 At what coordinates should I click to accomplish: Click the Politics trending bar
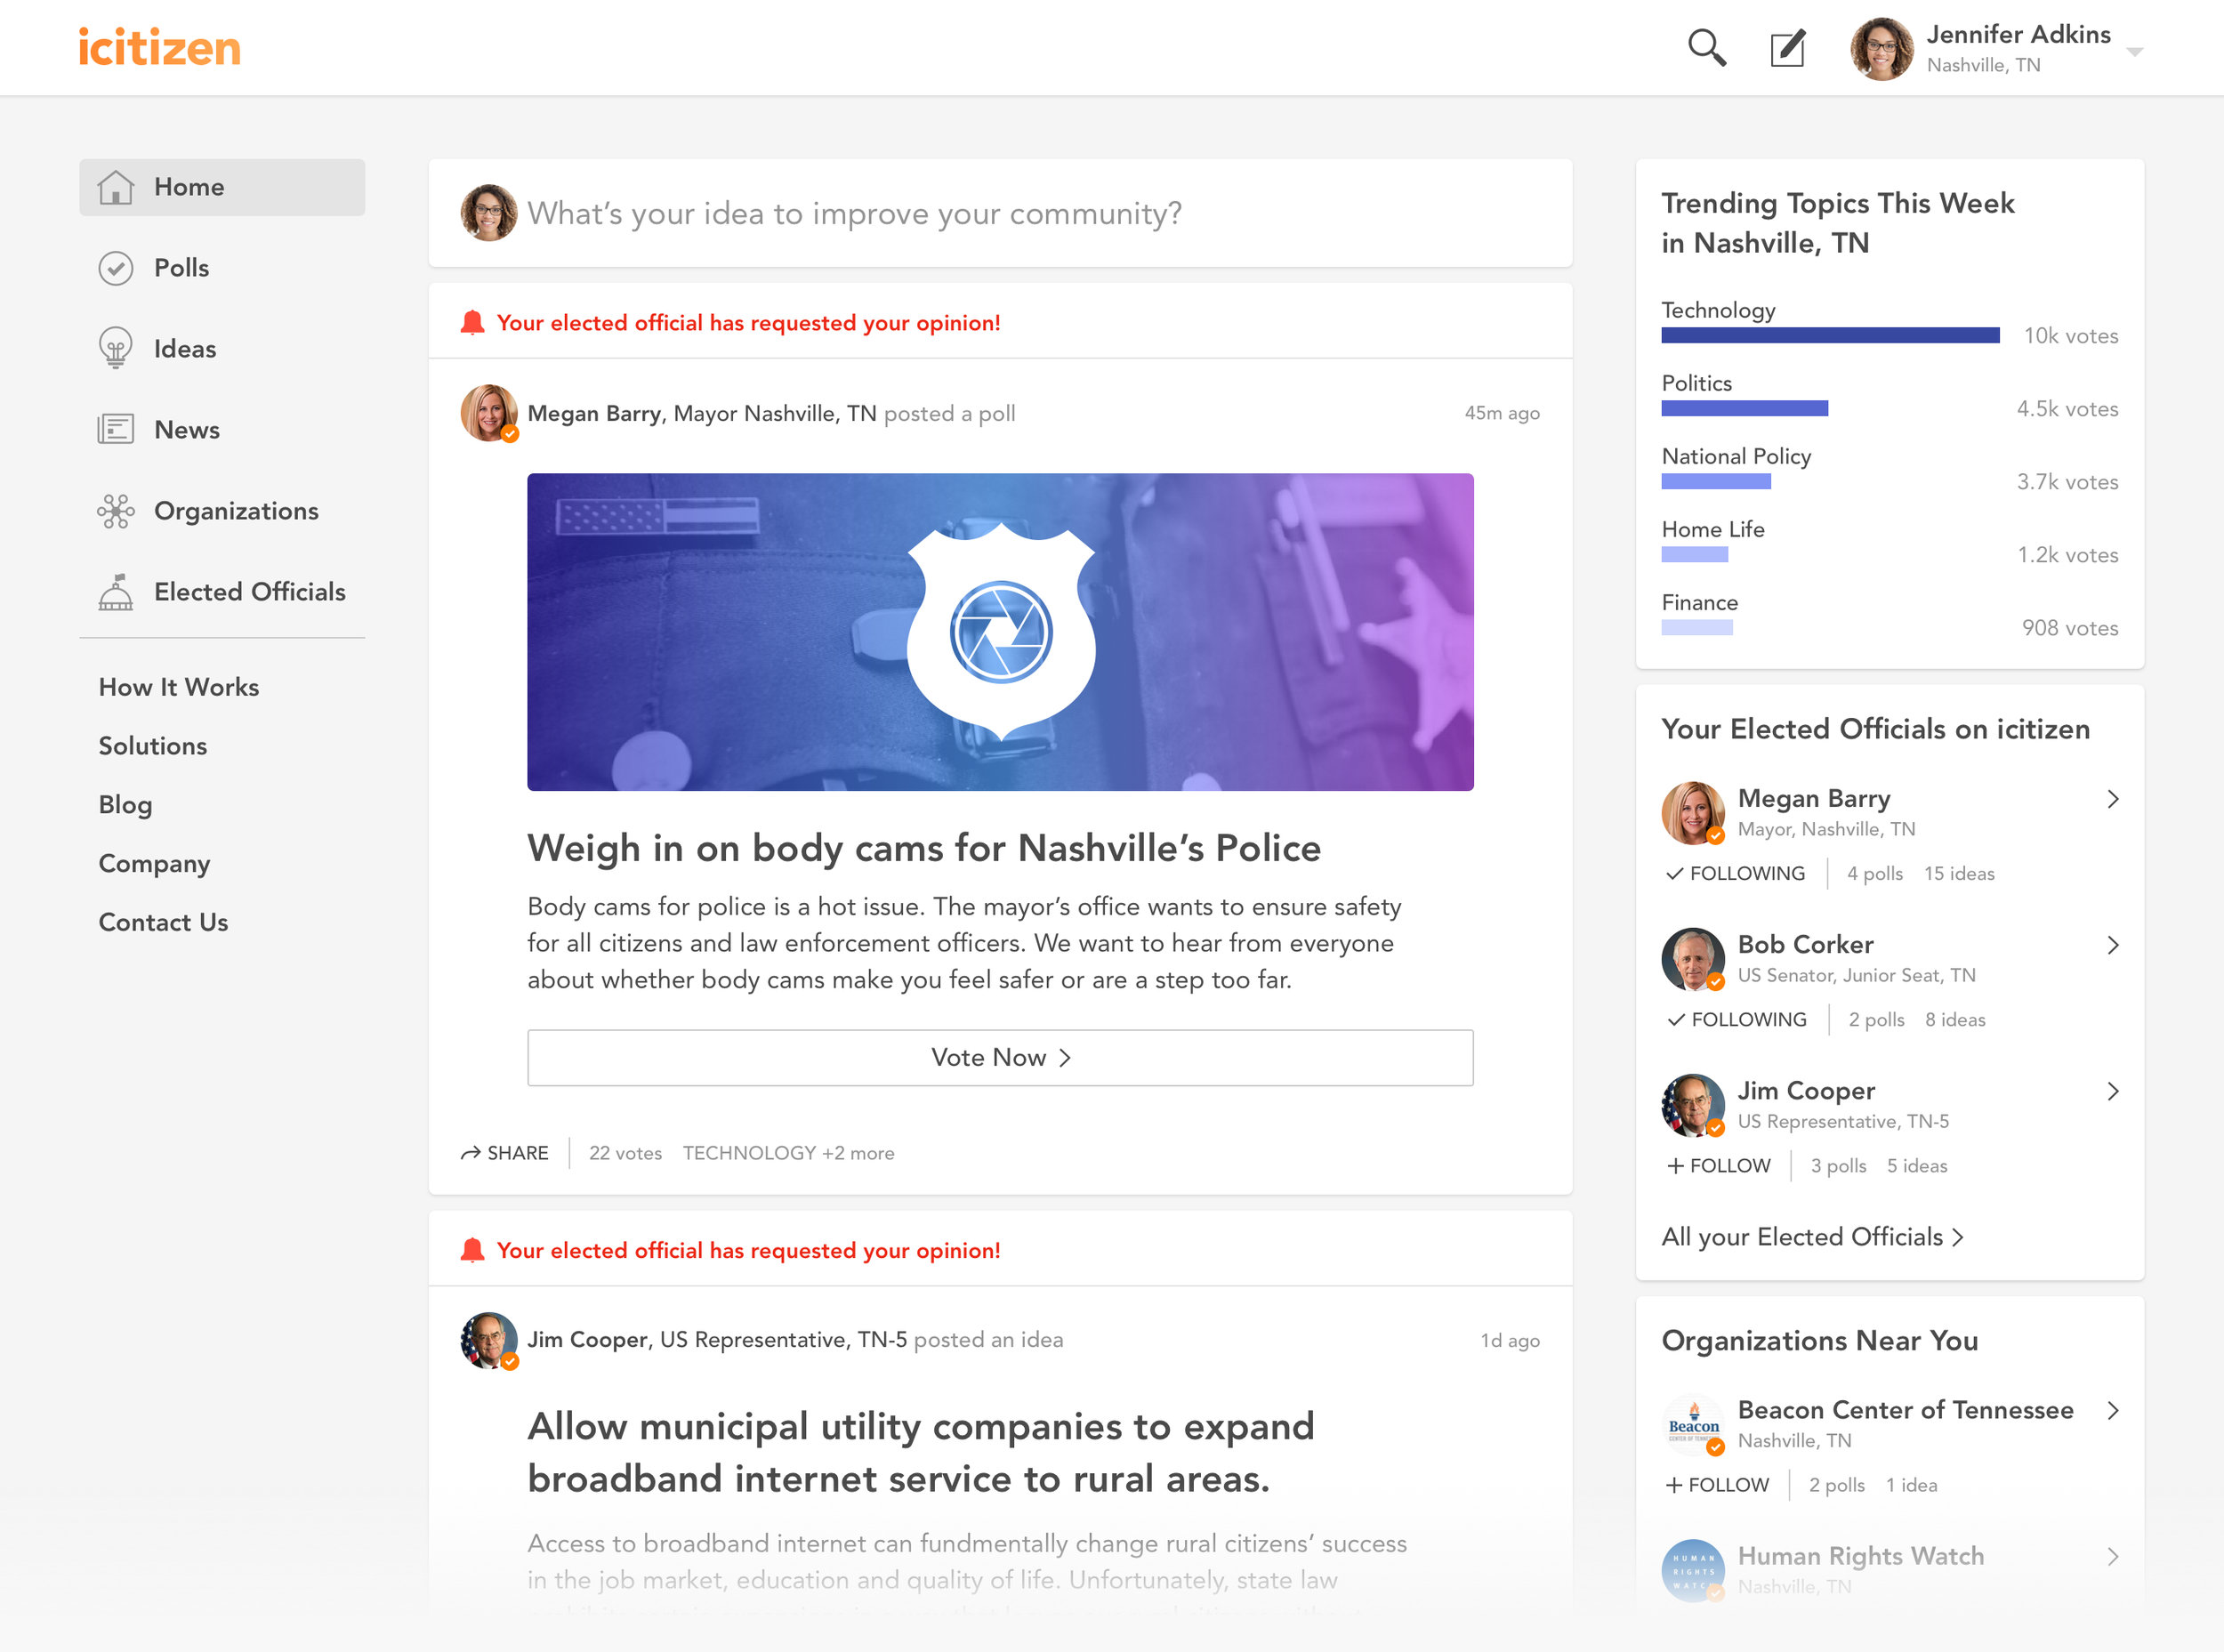pyautogui.click(x=1745, y=408)
